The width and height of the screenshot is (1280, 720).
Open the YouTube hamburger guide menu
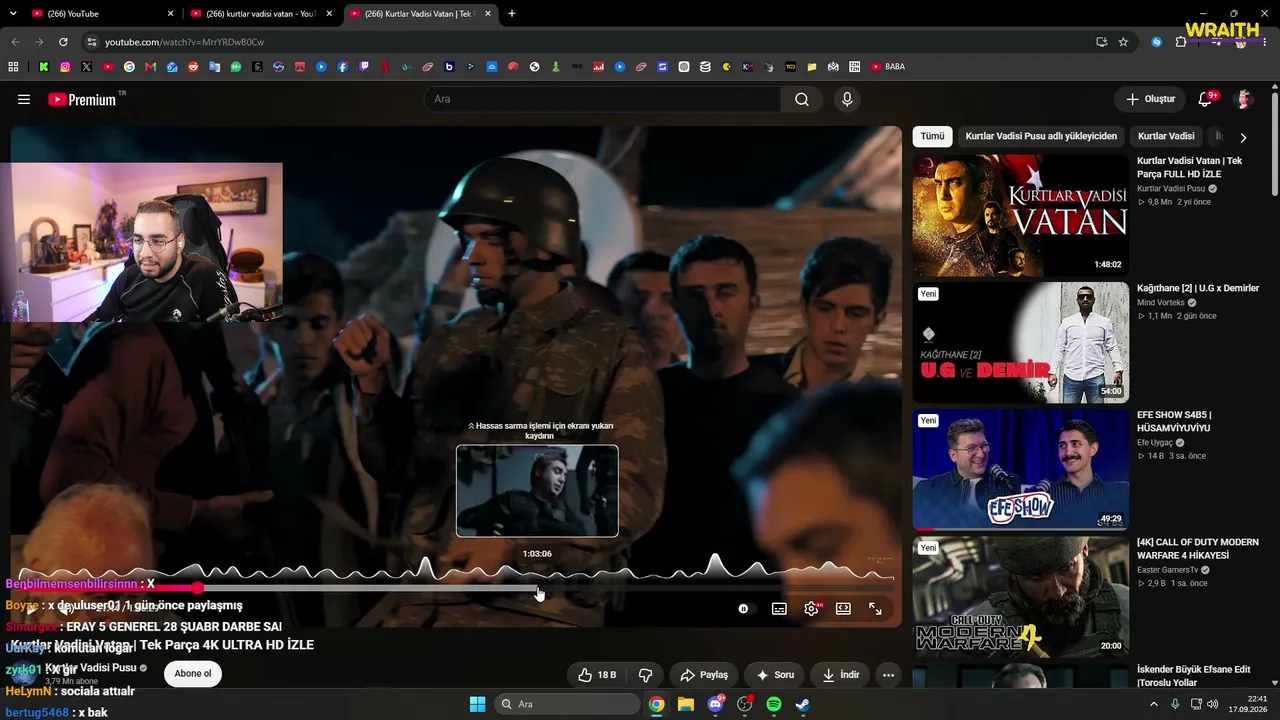point(24,99)
